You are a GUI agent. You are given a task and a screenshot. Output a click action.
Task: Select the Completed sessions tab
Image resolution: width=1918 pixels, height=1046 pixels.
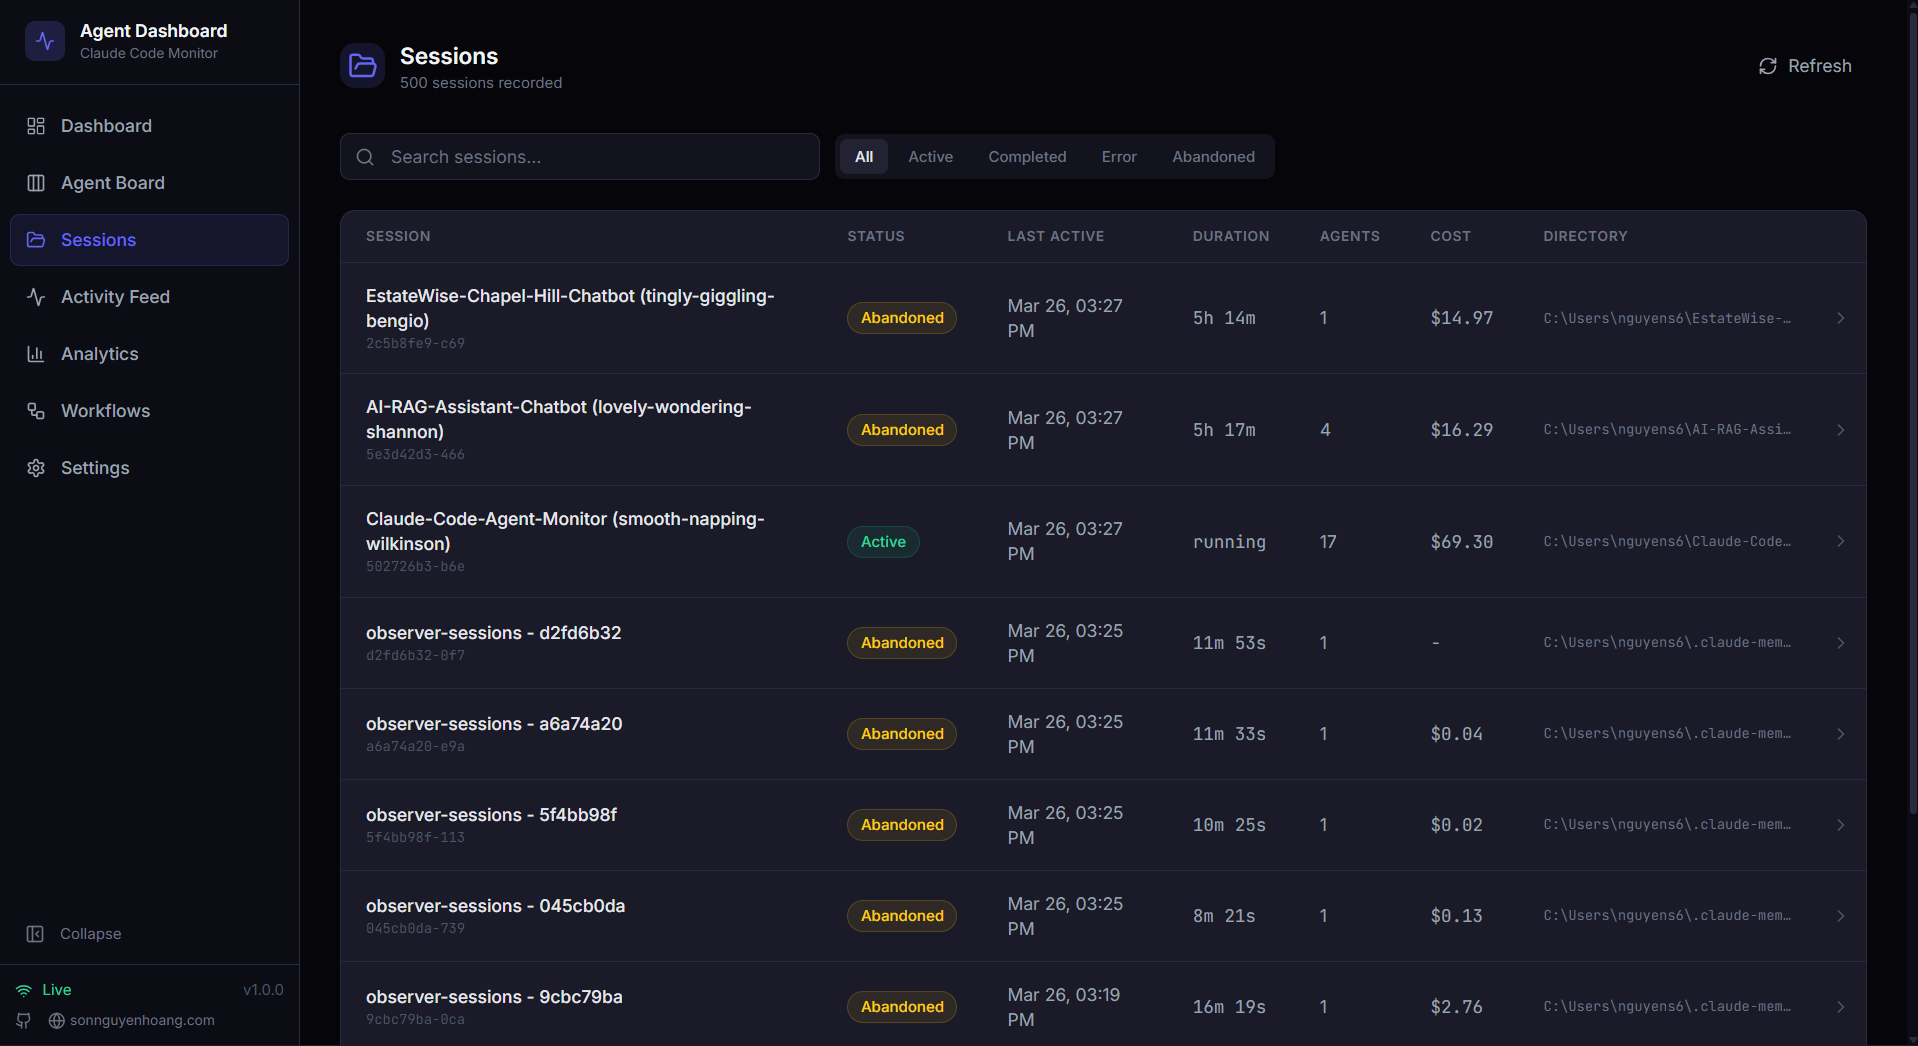point(1027,157)
